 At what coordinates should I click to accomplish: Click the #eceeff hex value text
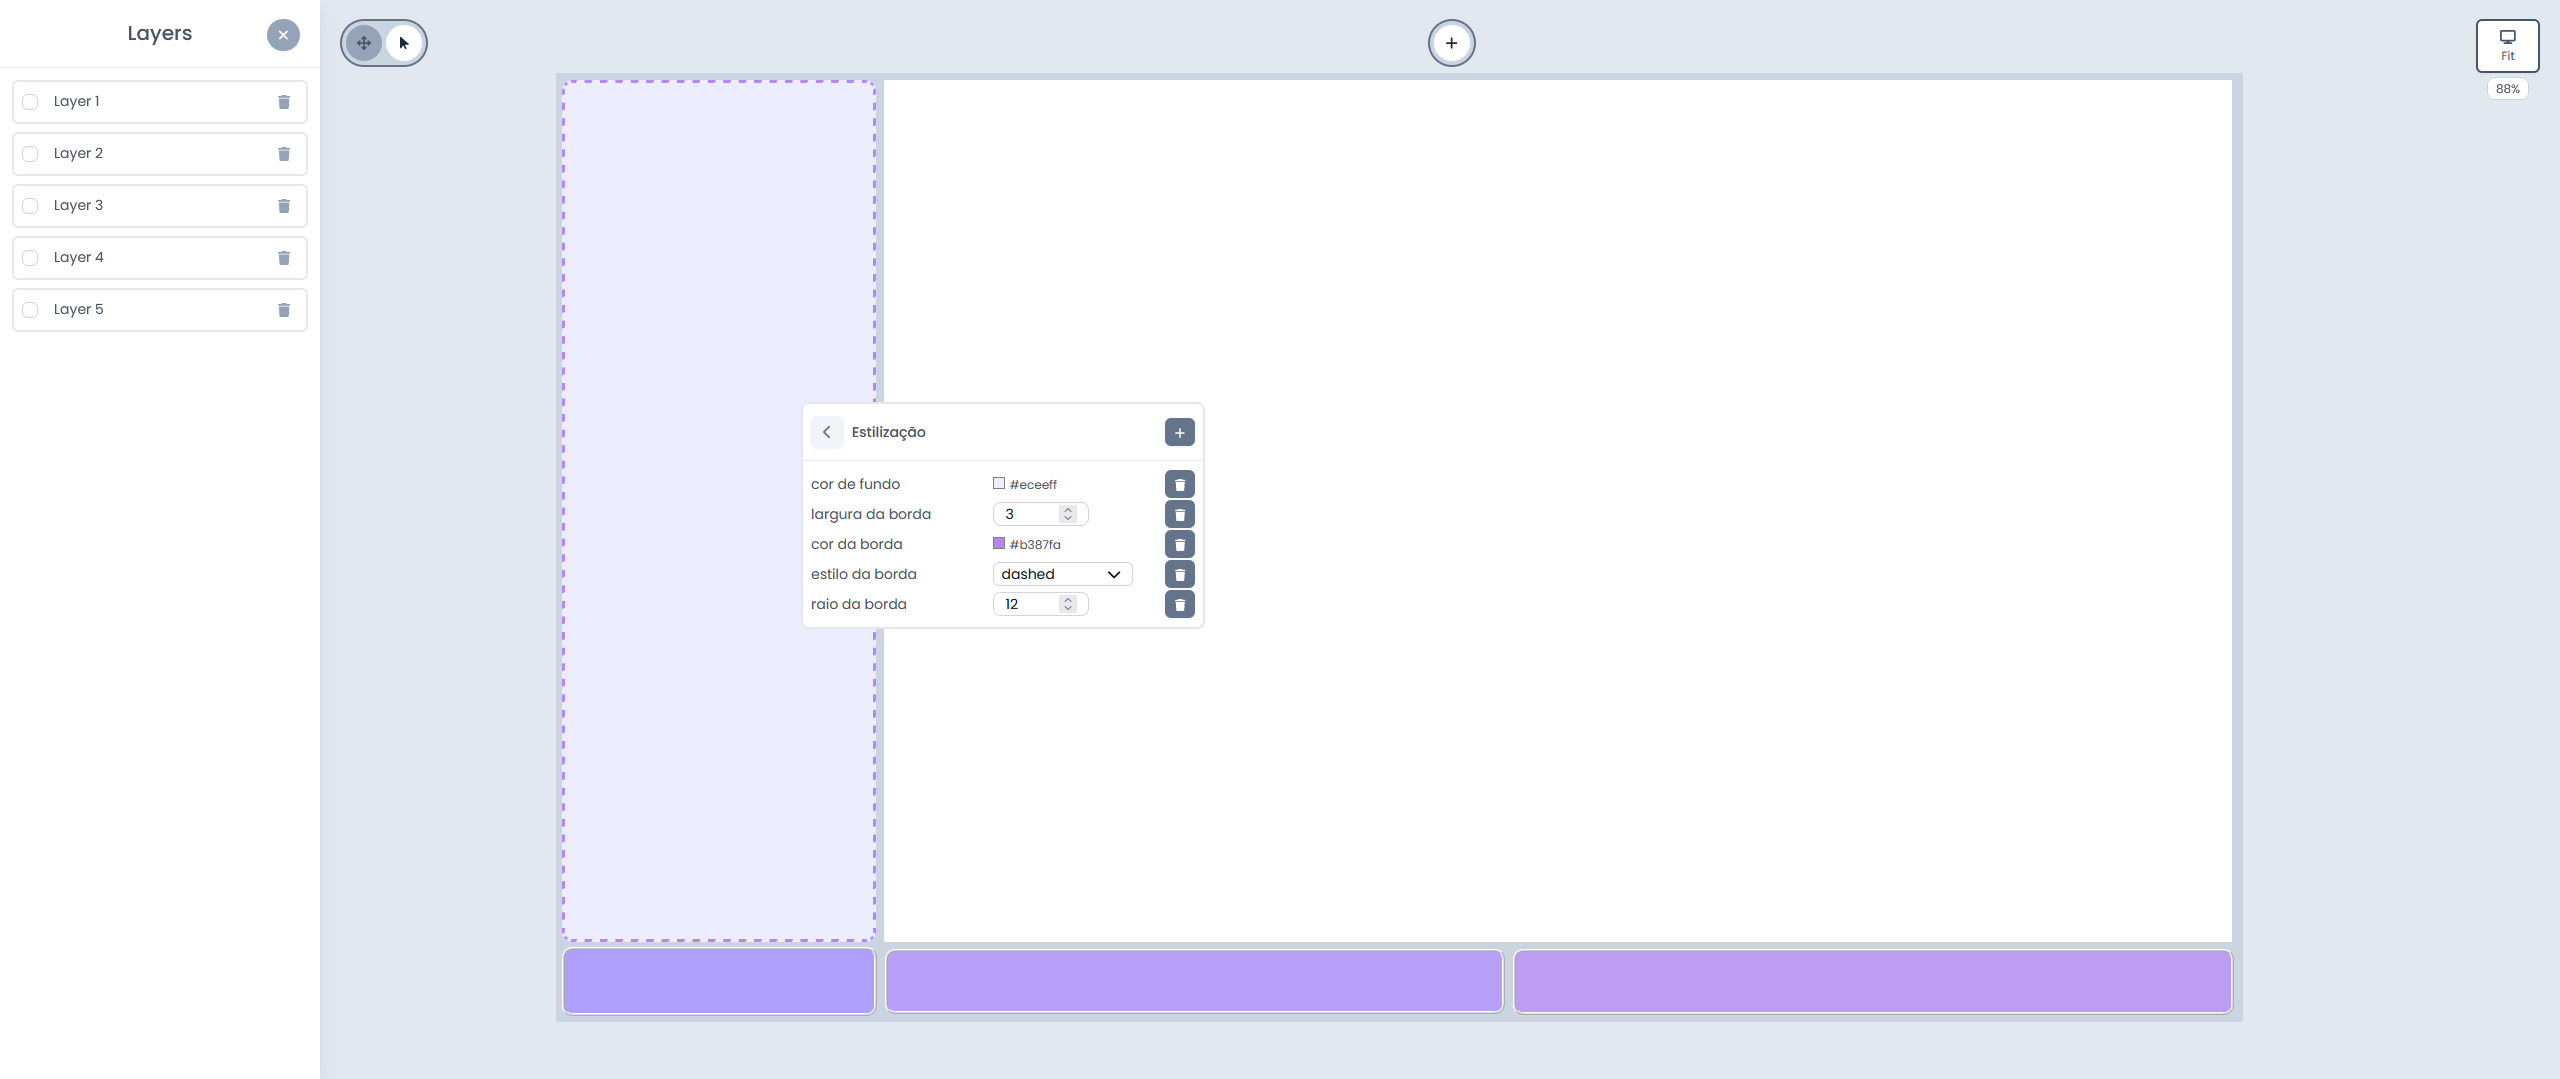[x=1033, y=484]
